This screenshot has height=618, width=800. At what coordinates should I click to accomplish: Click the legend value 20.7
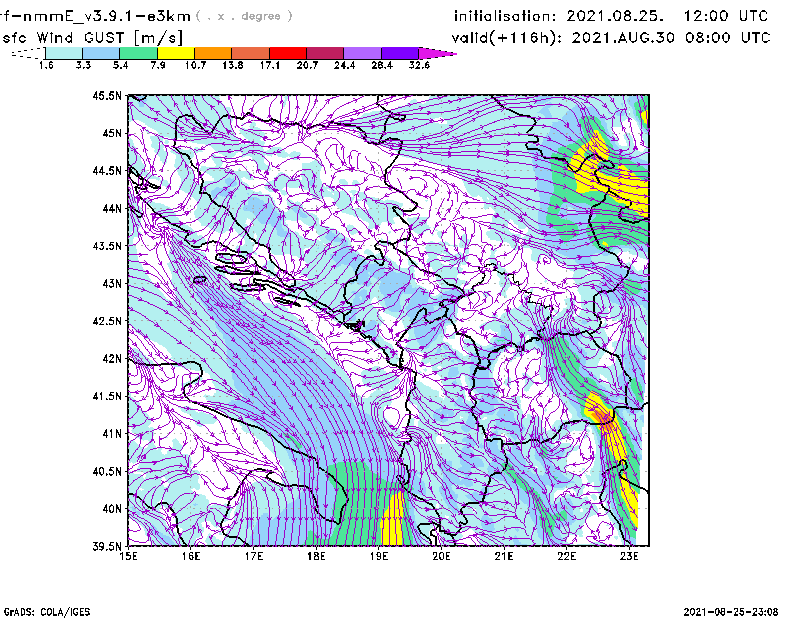point(307,65)
